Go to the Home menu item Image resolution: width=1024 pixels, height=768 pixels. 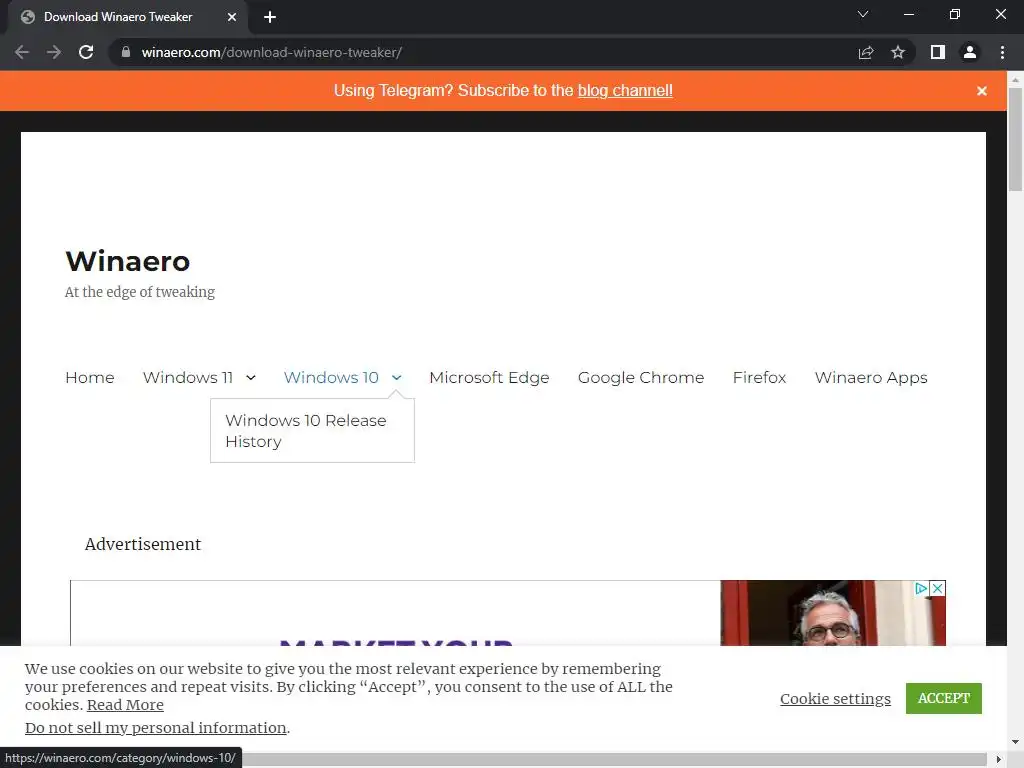[x=90, y=377]
